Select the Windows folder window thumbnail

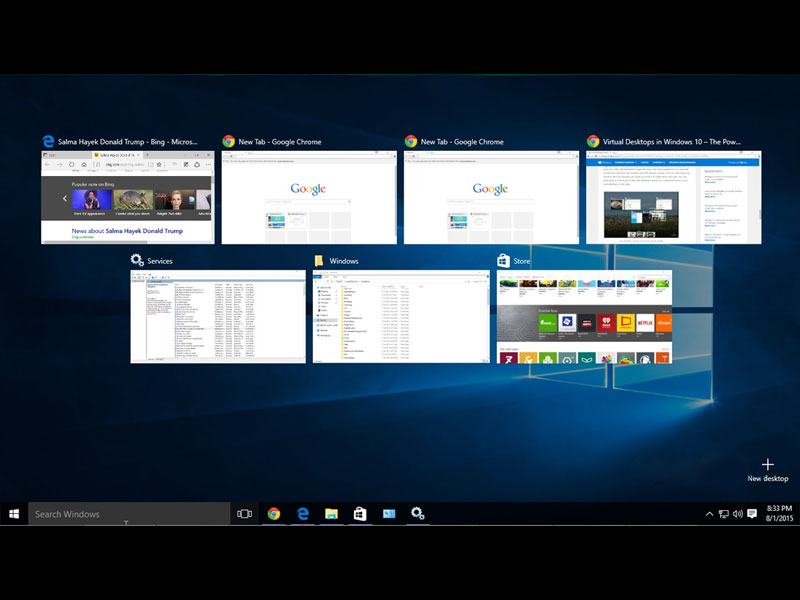pos(401,316)
